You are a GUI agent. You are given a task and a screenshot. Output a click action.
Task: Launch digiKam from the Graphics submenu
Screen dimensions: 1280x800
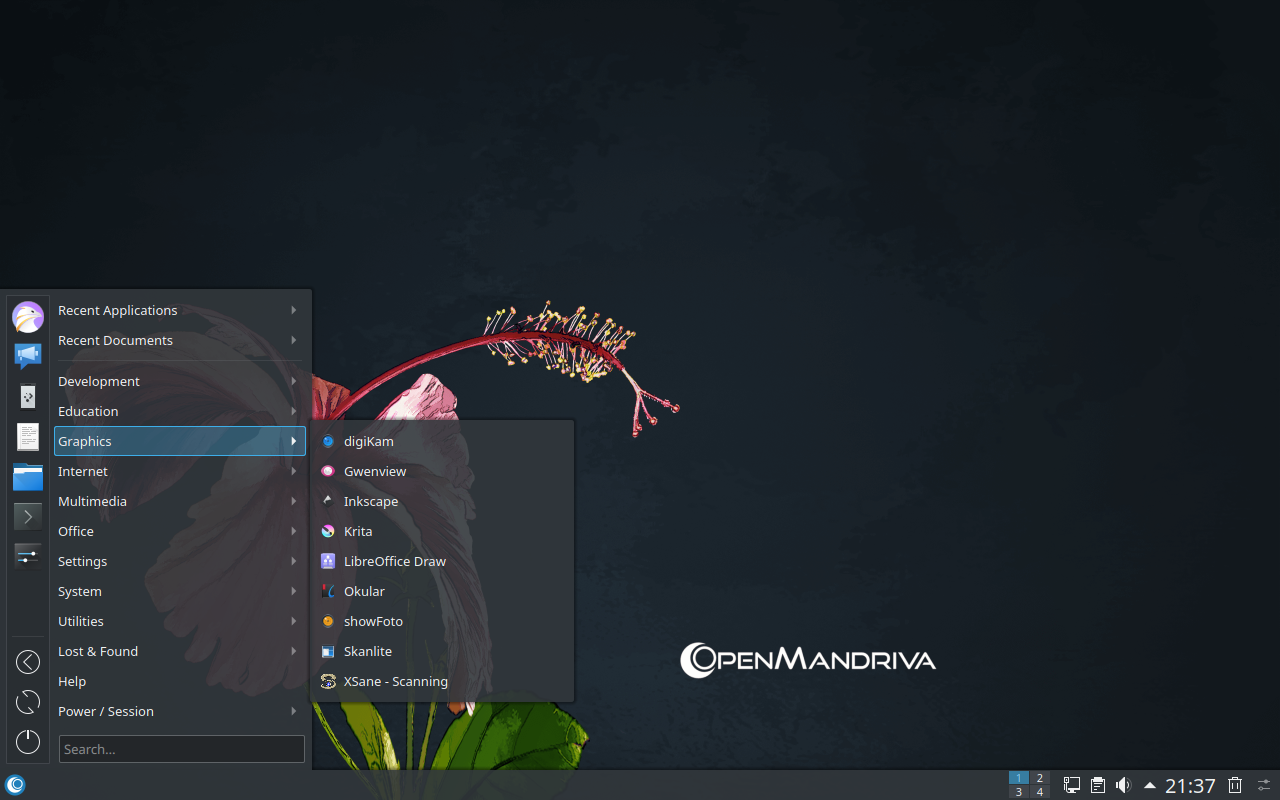pos(369,441)
